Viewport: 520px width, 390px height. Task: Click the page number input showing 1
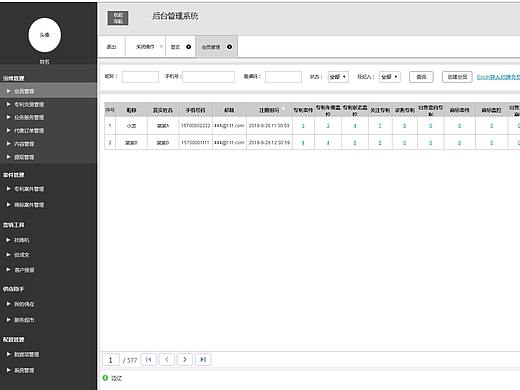tap(111, 360)
